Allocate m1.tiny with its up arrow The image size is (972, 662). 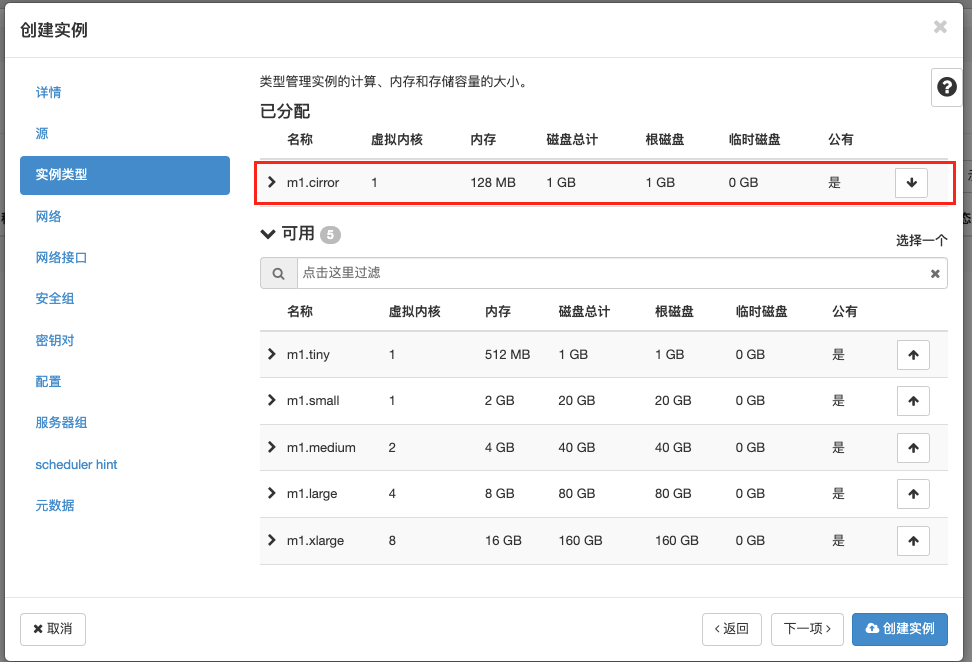[x=913, y=355]
